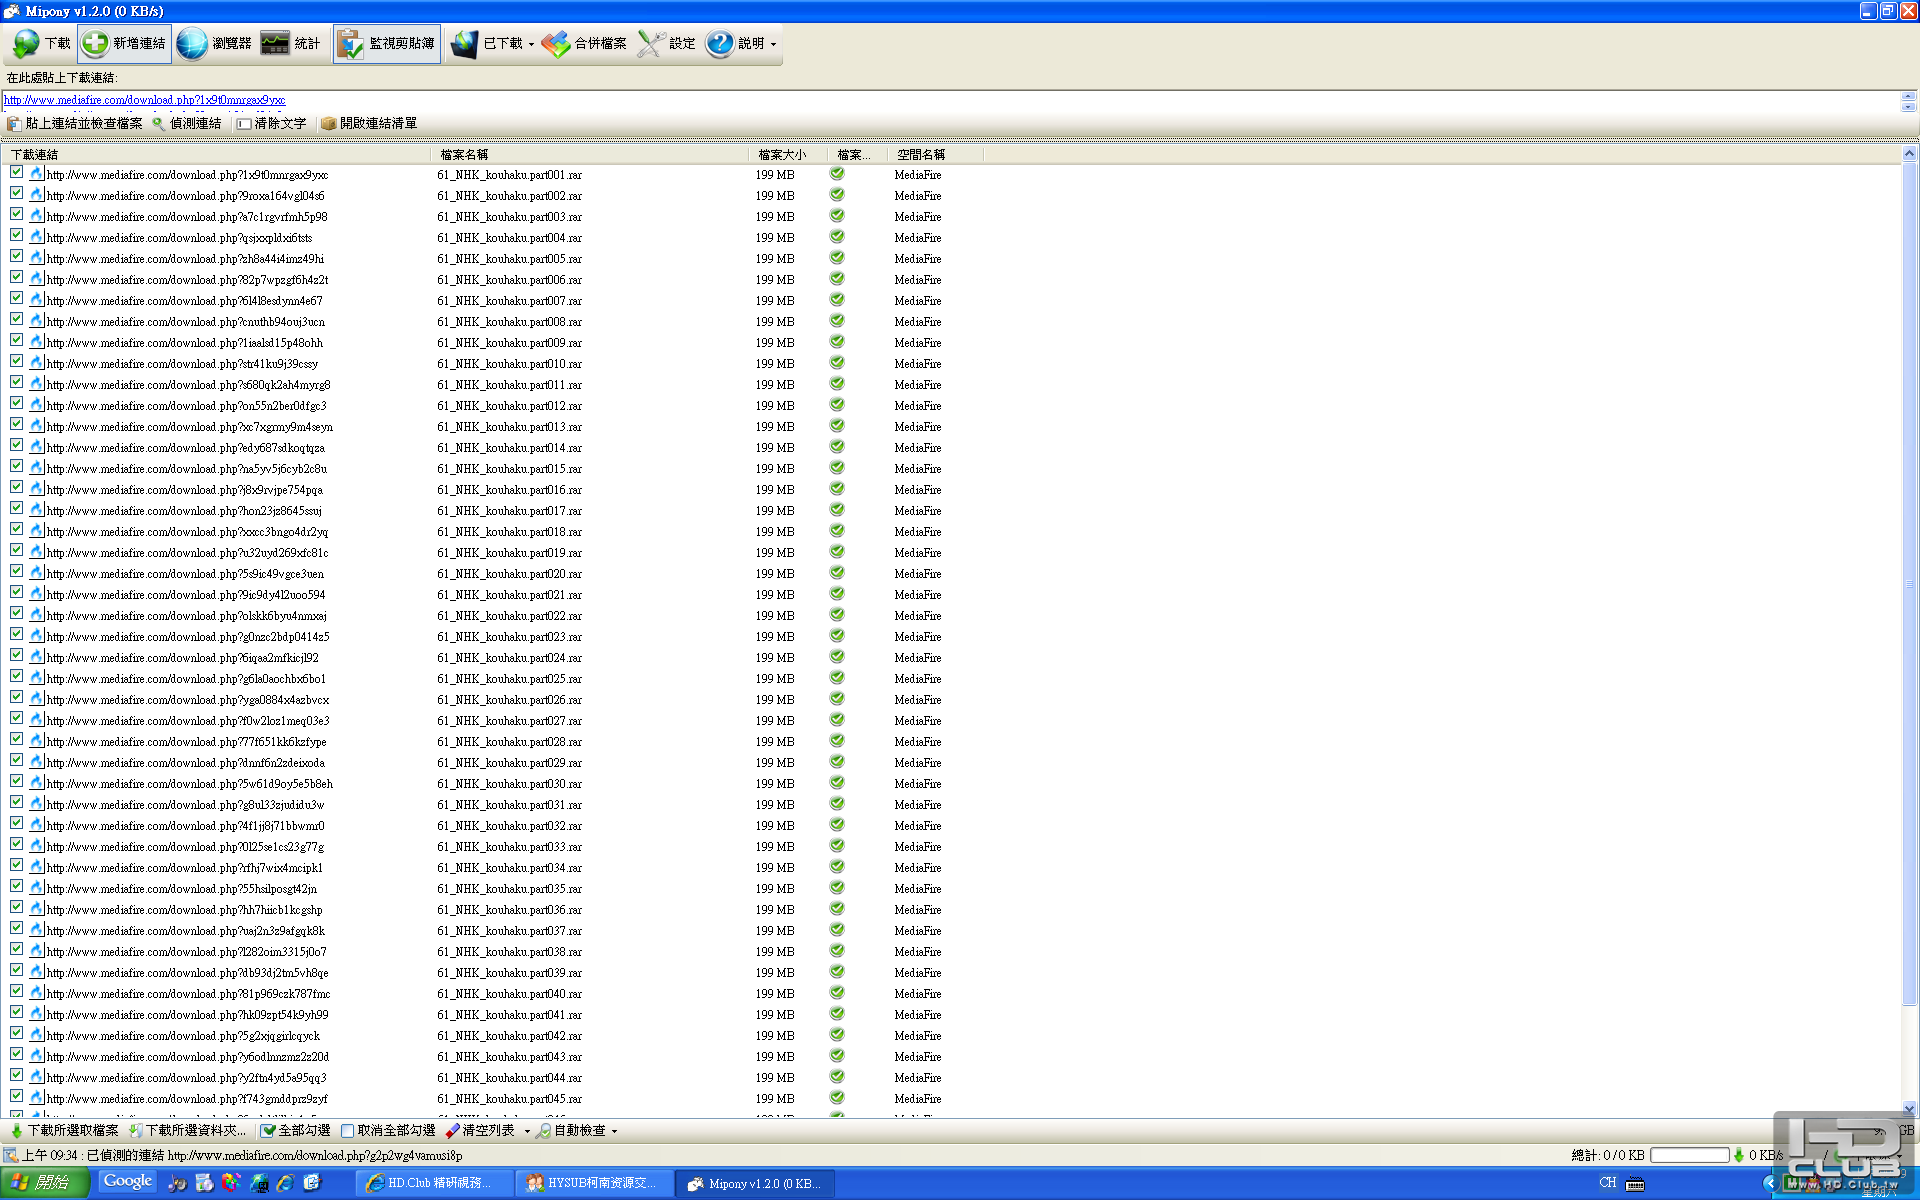Uncheck the kouhaku.part010.rar row checkbox

click(x=16, y=362)
